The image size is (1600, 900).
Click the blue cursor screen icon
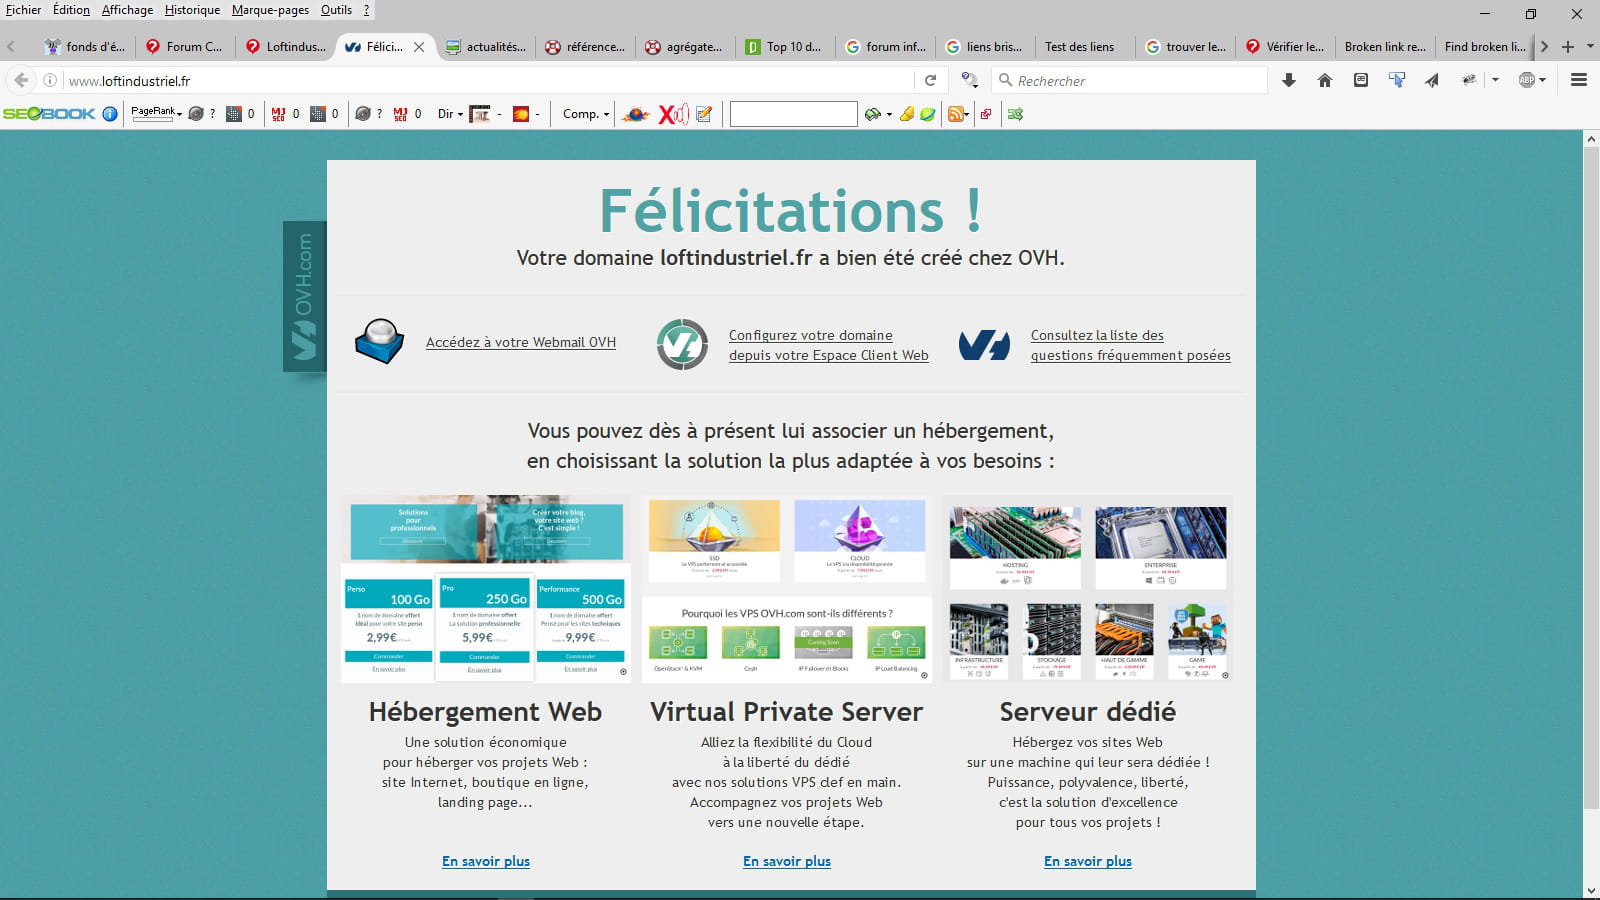click(1397, 80)
